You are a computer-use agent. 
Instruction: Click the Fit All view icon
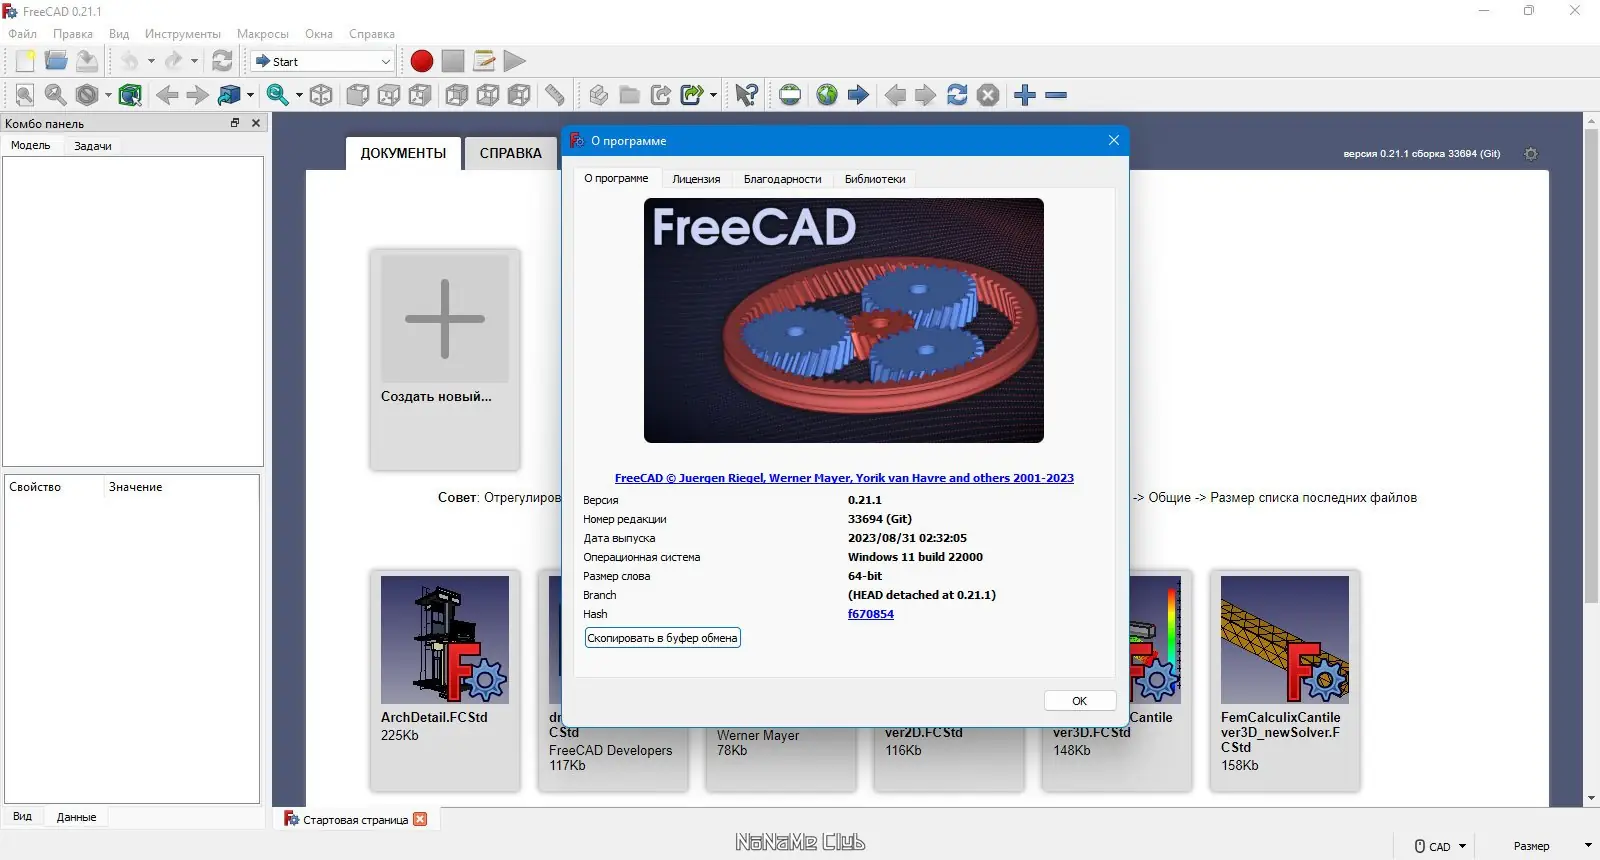click(x=25, y=95)
